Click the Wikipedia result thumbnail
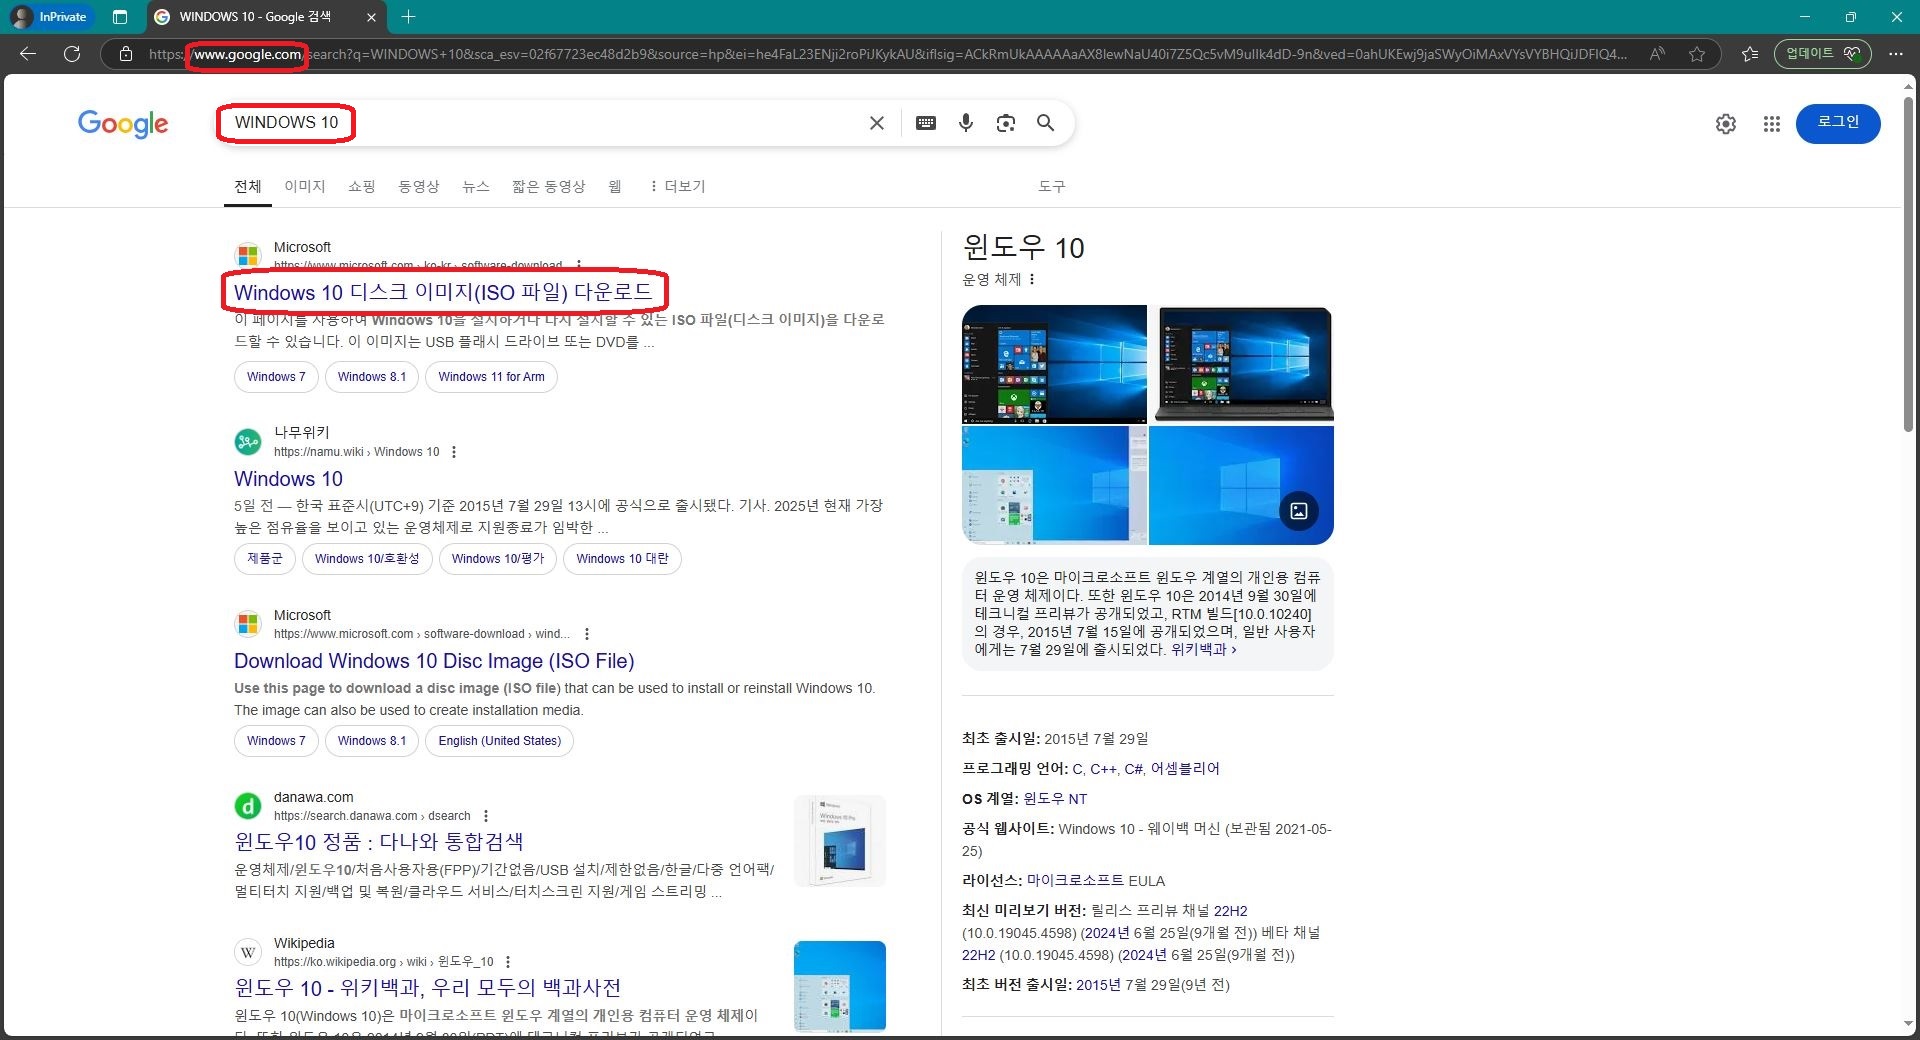The image size is (1920, 1040). (840, 986)
